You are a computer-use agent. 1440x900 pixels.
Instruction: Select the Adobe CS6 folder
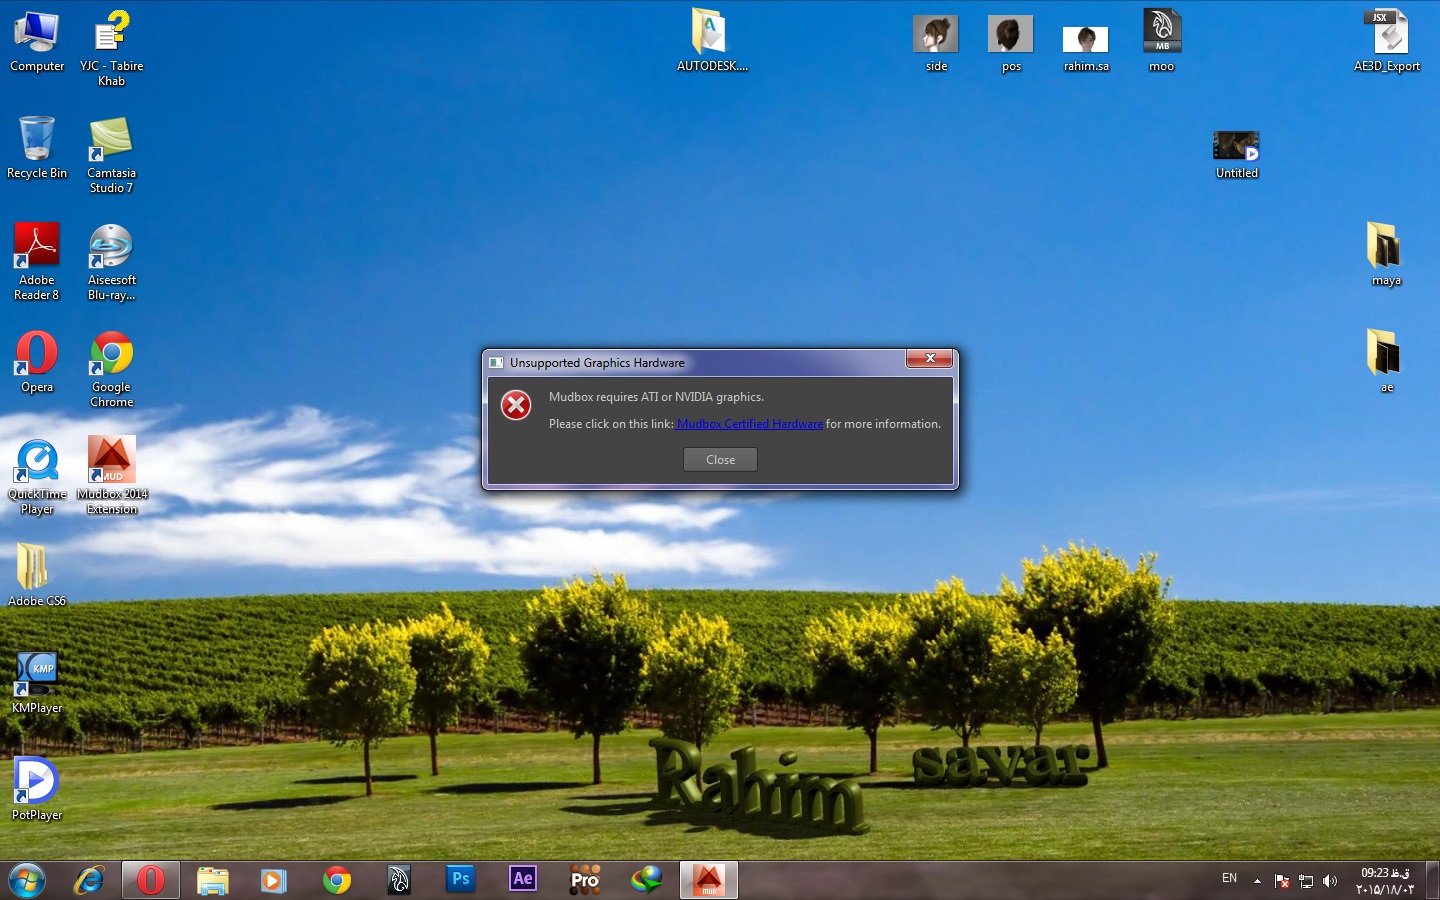tap(37, 576)
